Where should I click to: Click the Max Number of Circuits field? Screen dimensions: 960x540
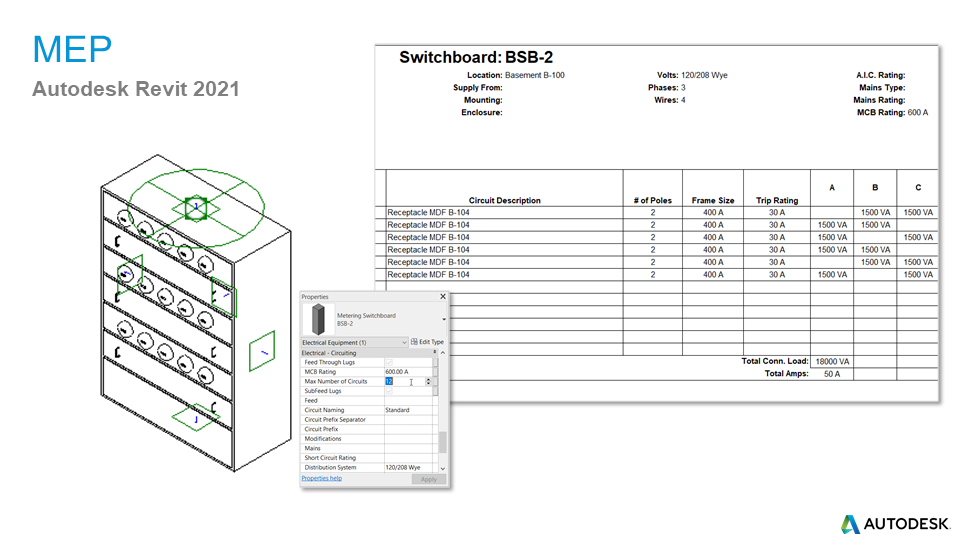pyautogui.click(x=403, y=381)
